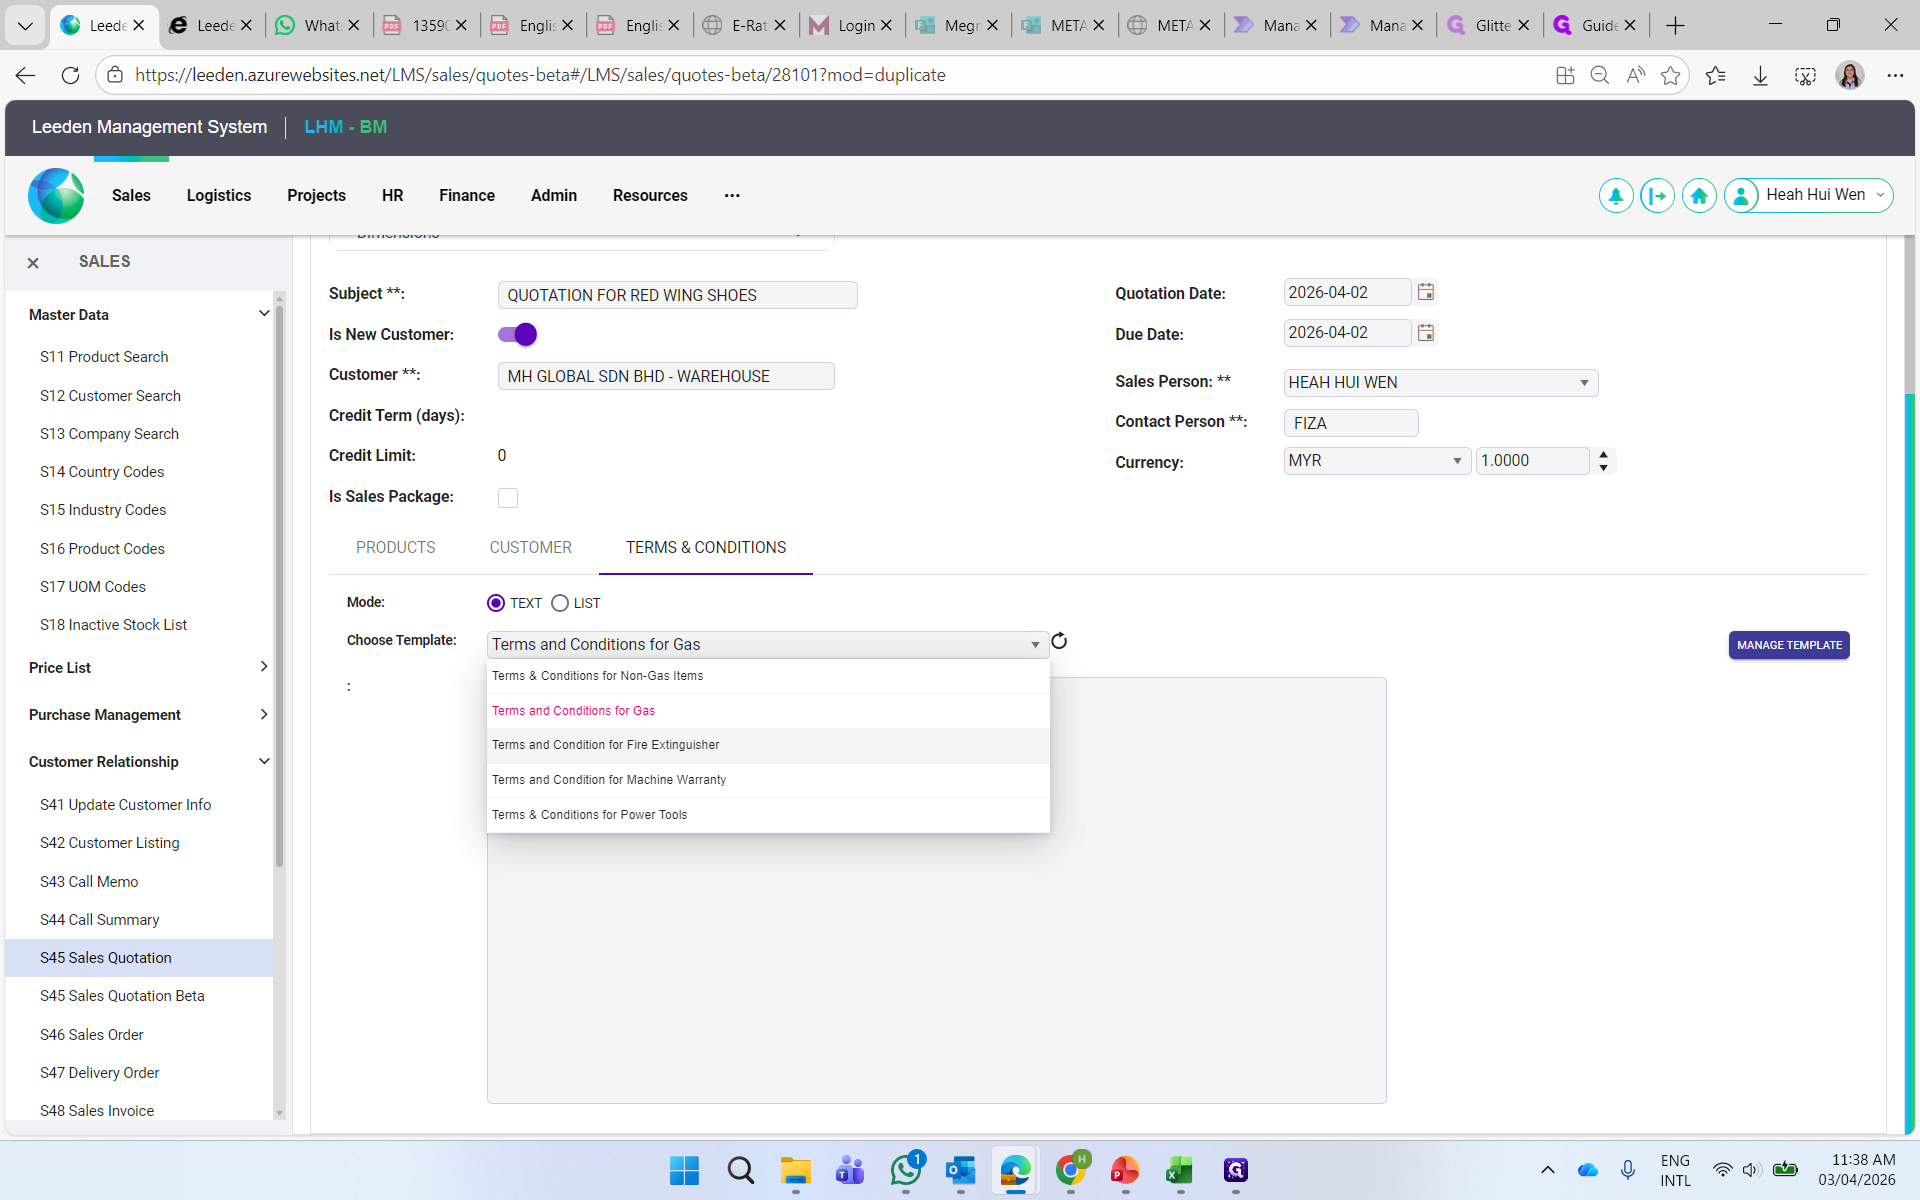Check the Is Sales Package checkbox
1920x1200 pixels.
click(x=508, y=498)
